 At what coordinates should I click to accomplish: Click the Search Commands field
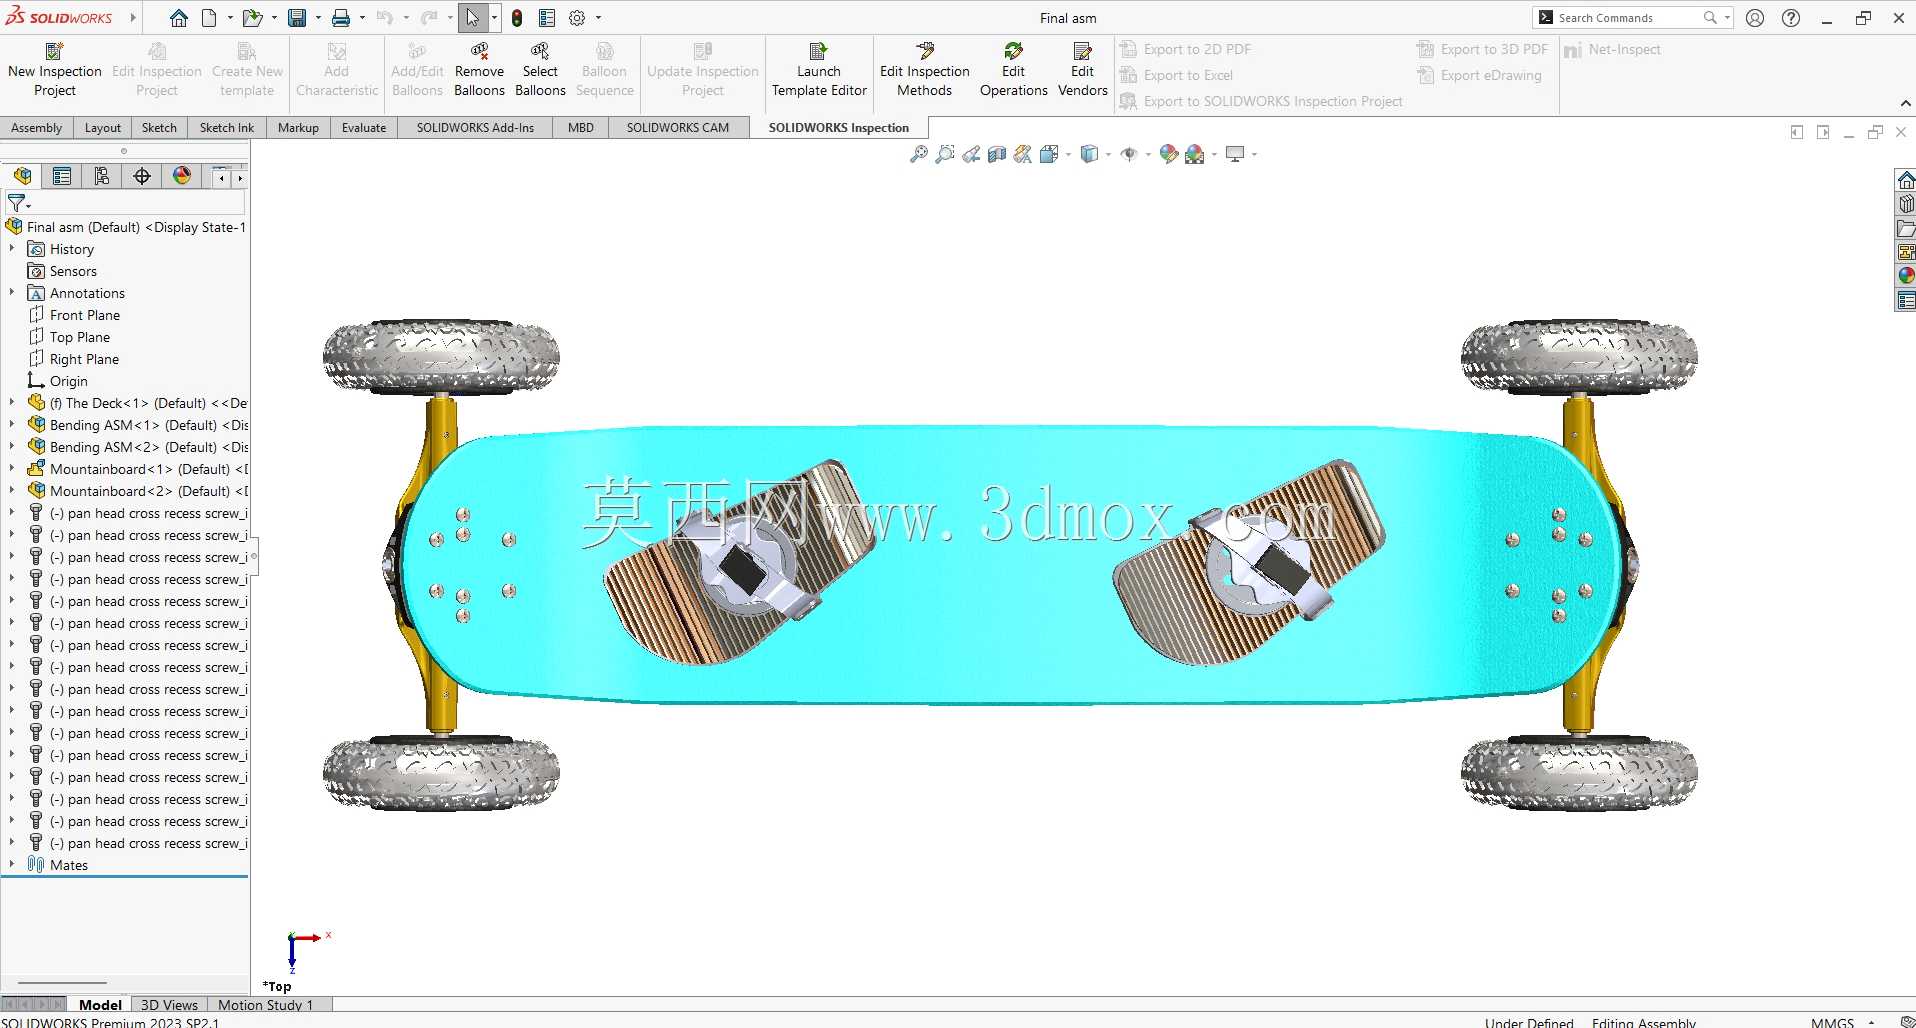point(1630,18)
